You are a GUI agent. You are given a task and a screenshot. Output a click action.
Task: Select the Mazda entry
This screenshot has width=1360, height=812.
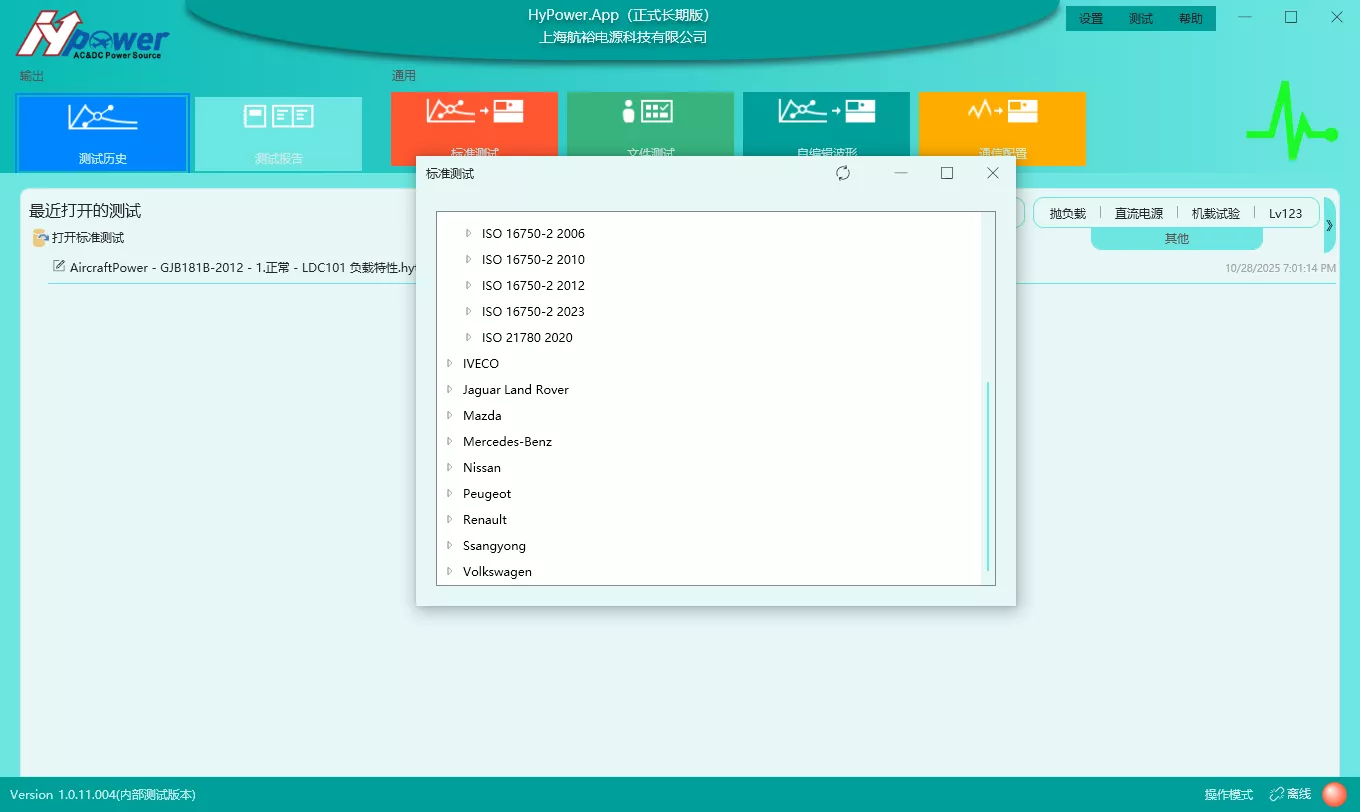482,415
